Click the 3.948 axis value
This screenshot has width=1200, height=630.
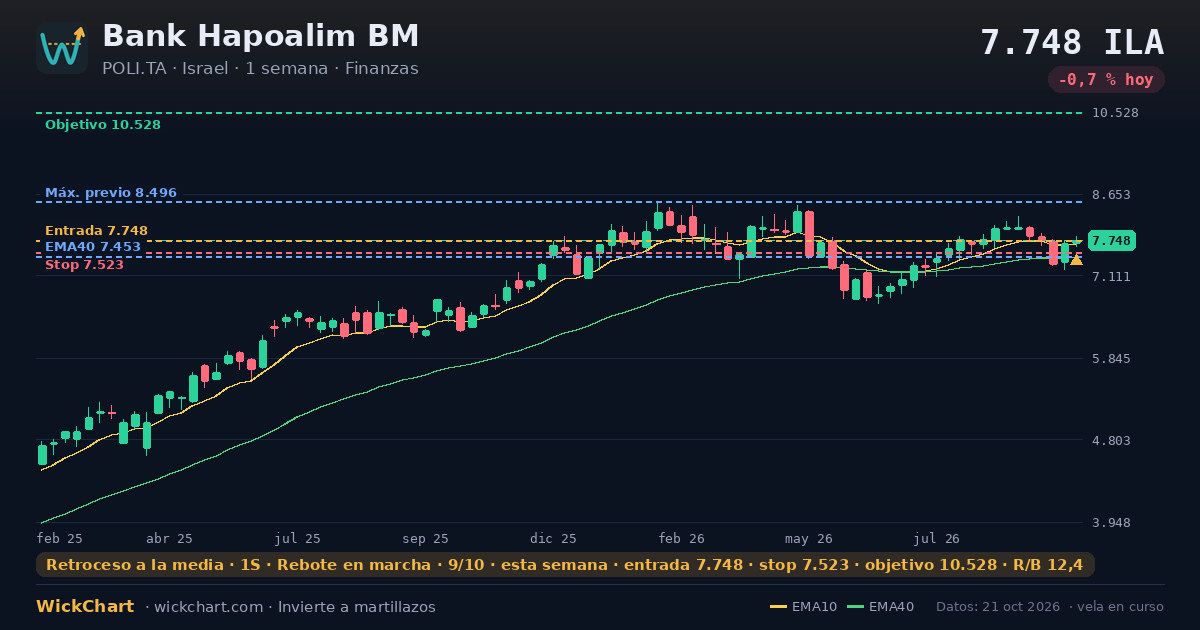click(1112, 523)
